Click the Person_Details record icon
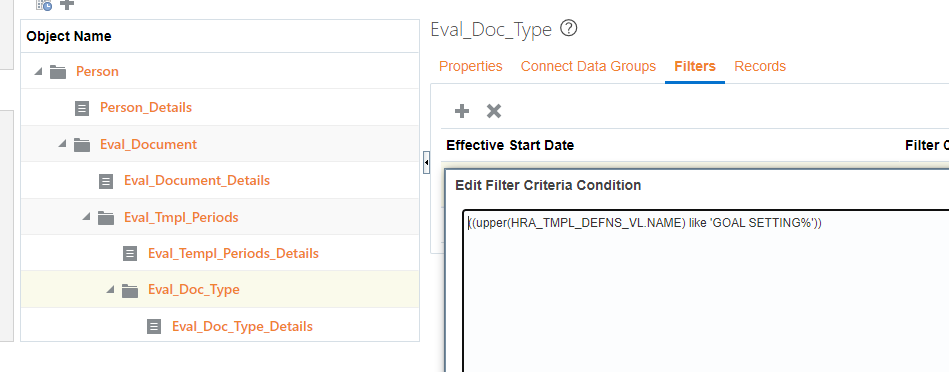Screen dimensions: 949x372 click(x=82, y=108)
